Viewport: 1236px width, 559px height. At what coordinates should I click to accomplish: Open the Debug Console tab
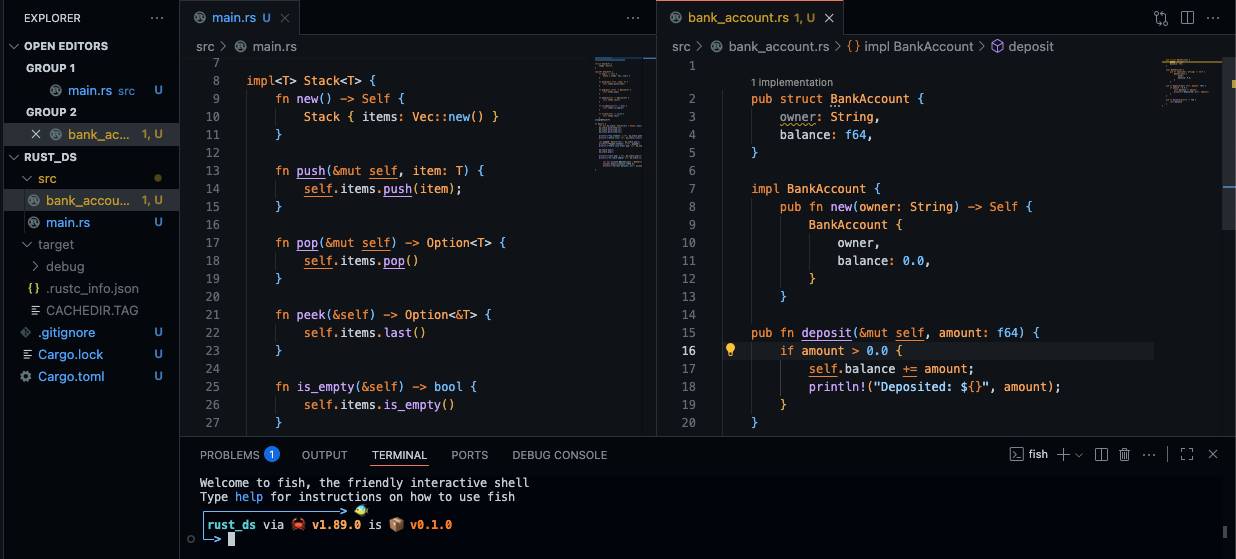560,454
